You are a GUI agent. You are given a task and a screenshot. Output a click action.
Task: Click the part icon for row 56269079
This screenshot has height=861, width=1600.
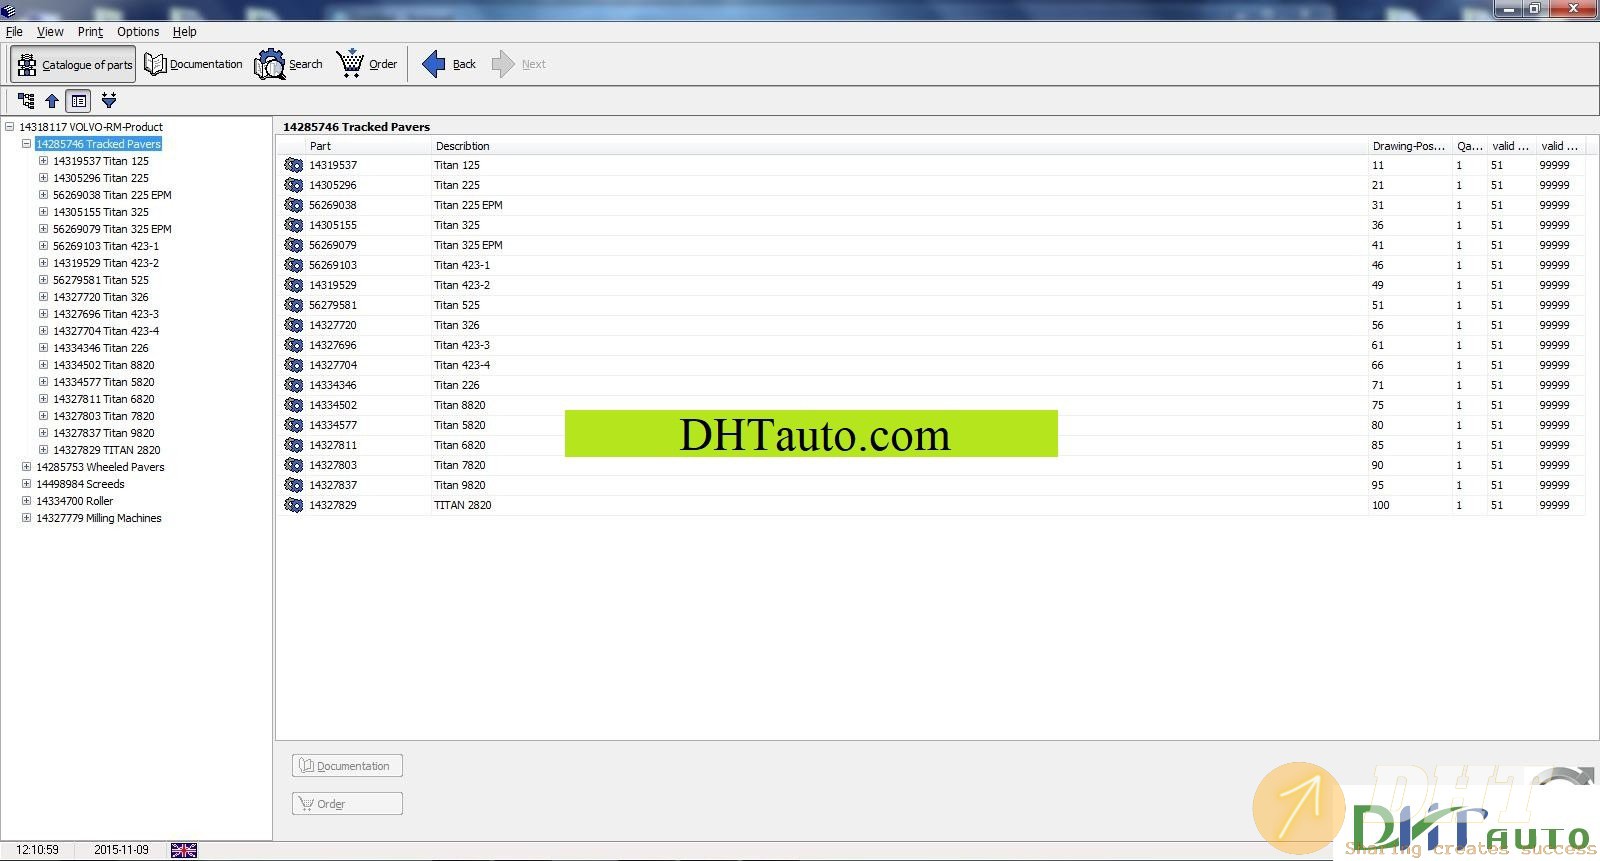pos(294,245)
